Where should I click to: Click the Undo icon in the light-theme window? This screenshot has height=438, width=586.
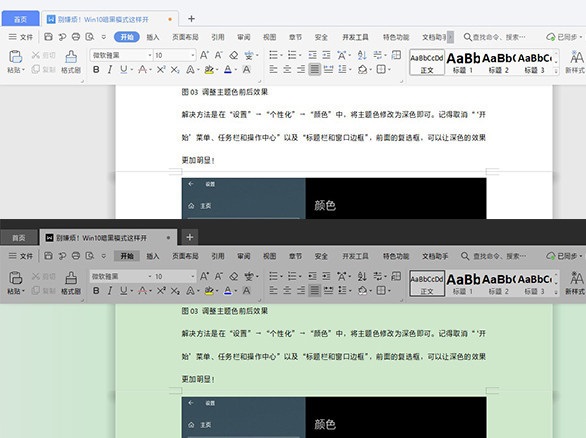(x=62, y=37)
